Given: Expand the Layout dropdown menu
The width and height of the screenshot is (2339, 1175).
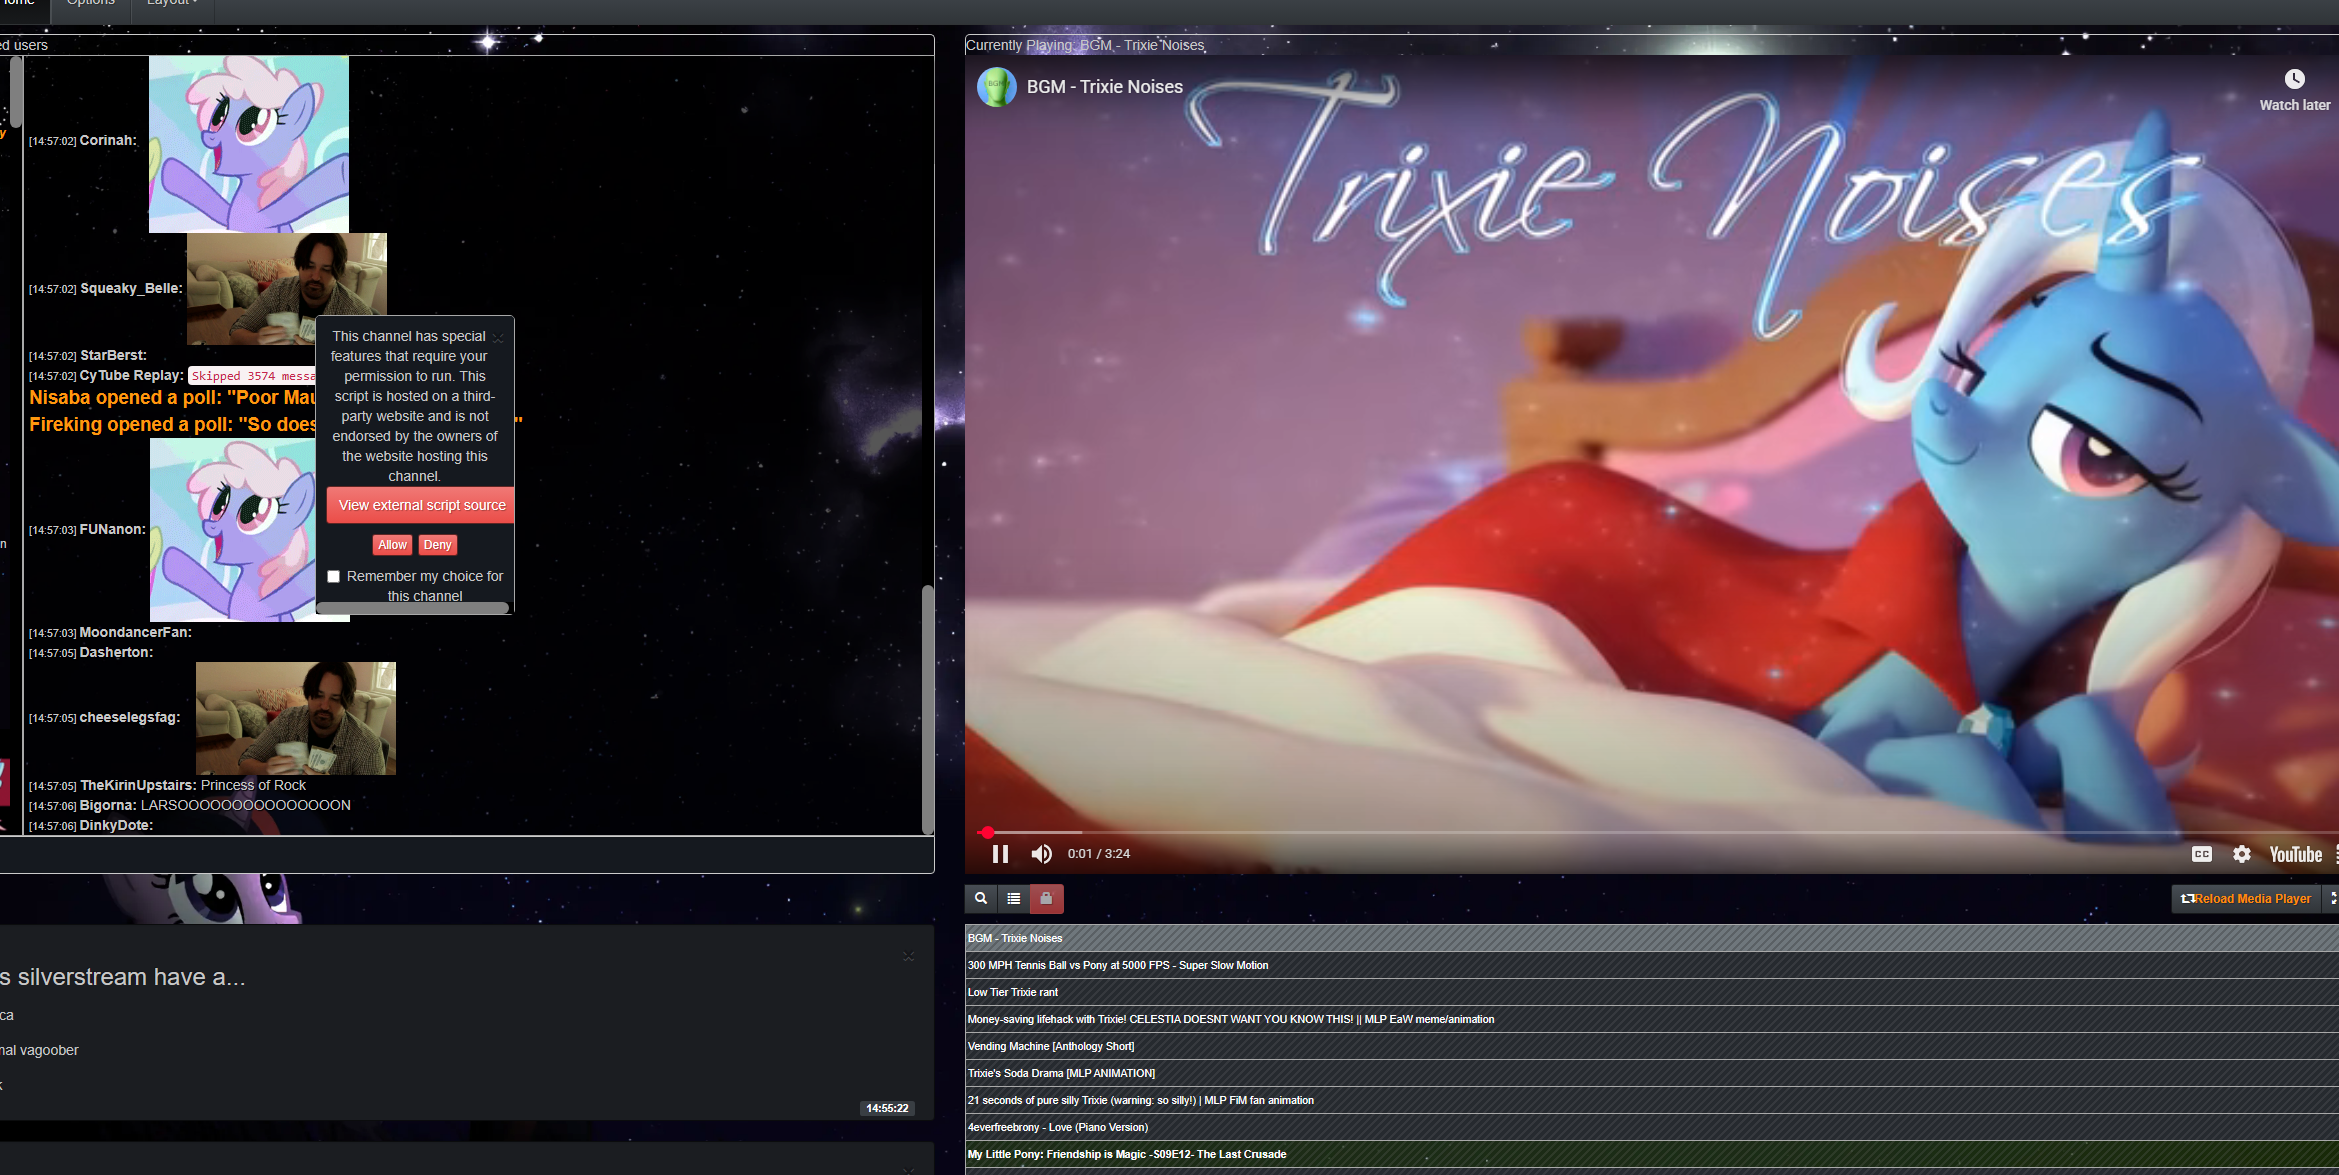Looking at the screenshot, I should coord(172,3).
